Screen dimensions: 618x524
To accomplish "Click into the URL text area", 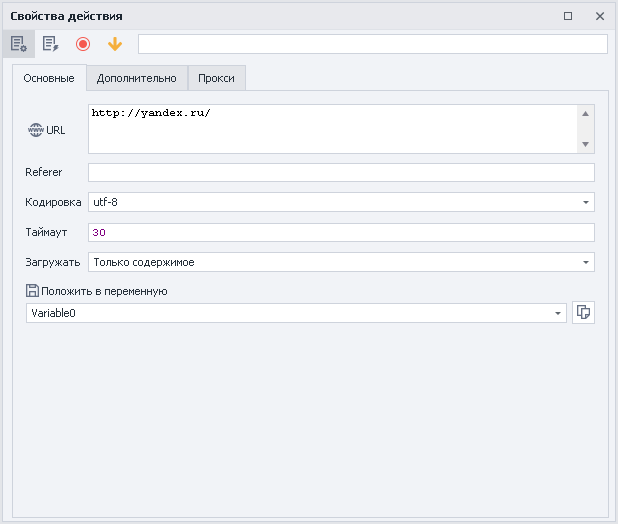I will pyautogui.click(x=330, y=129).
